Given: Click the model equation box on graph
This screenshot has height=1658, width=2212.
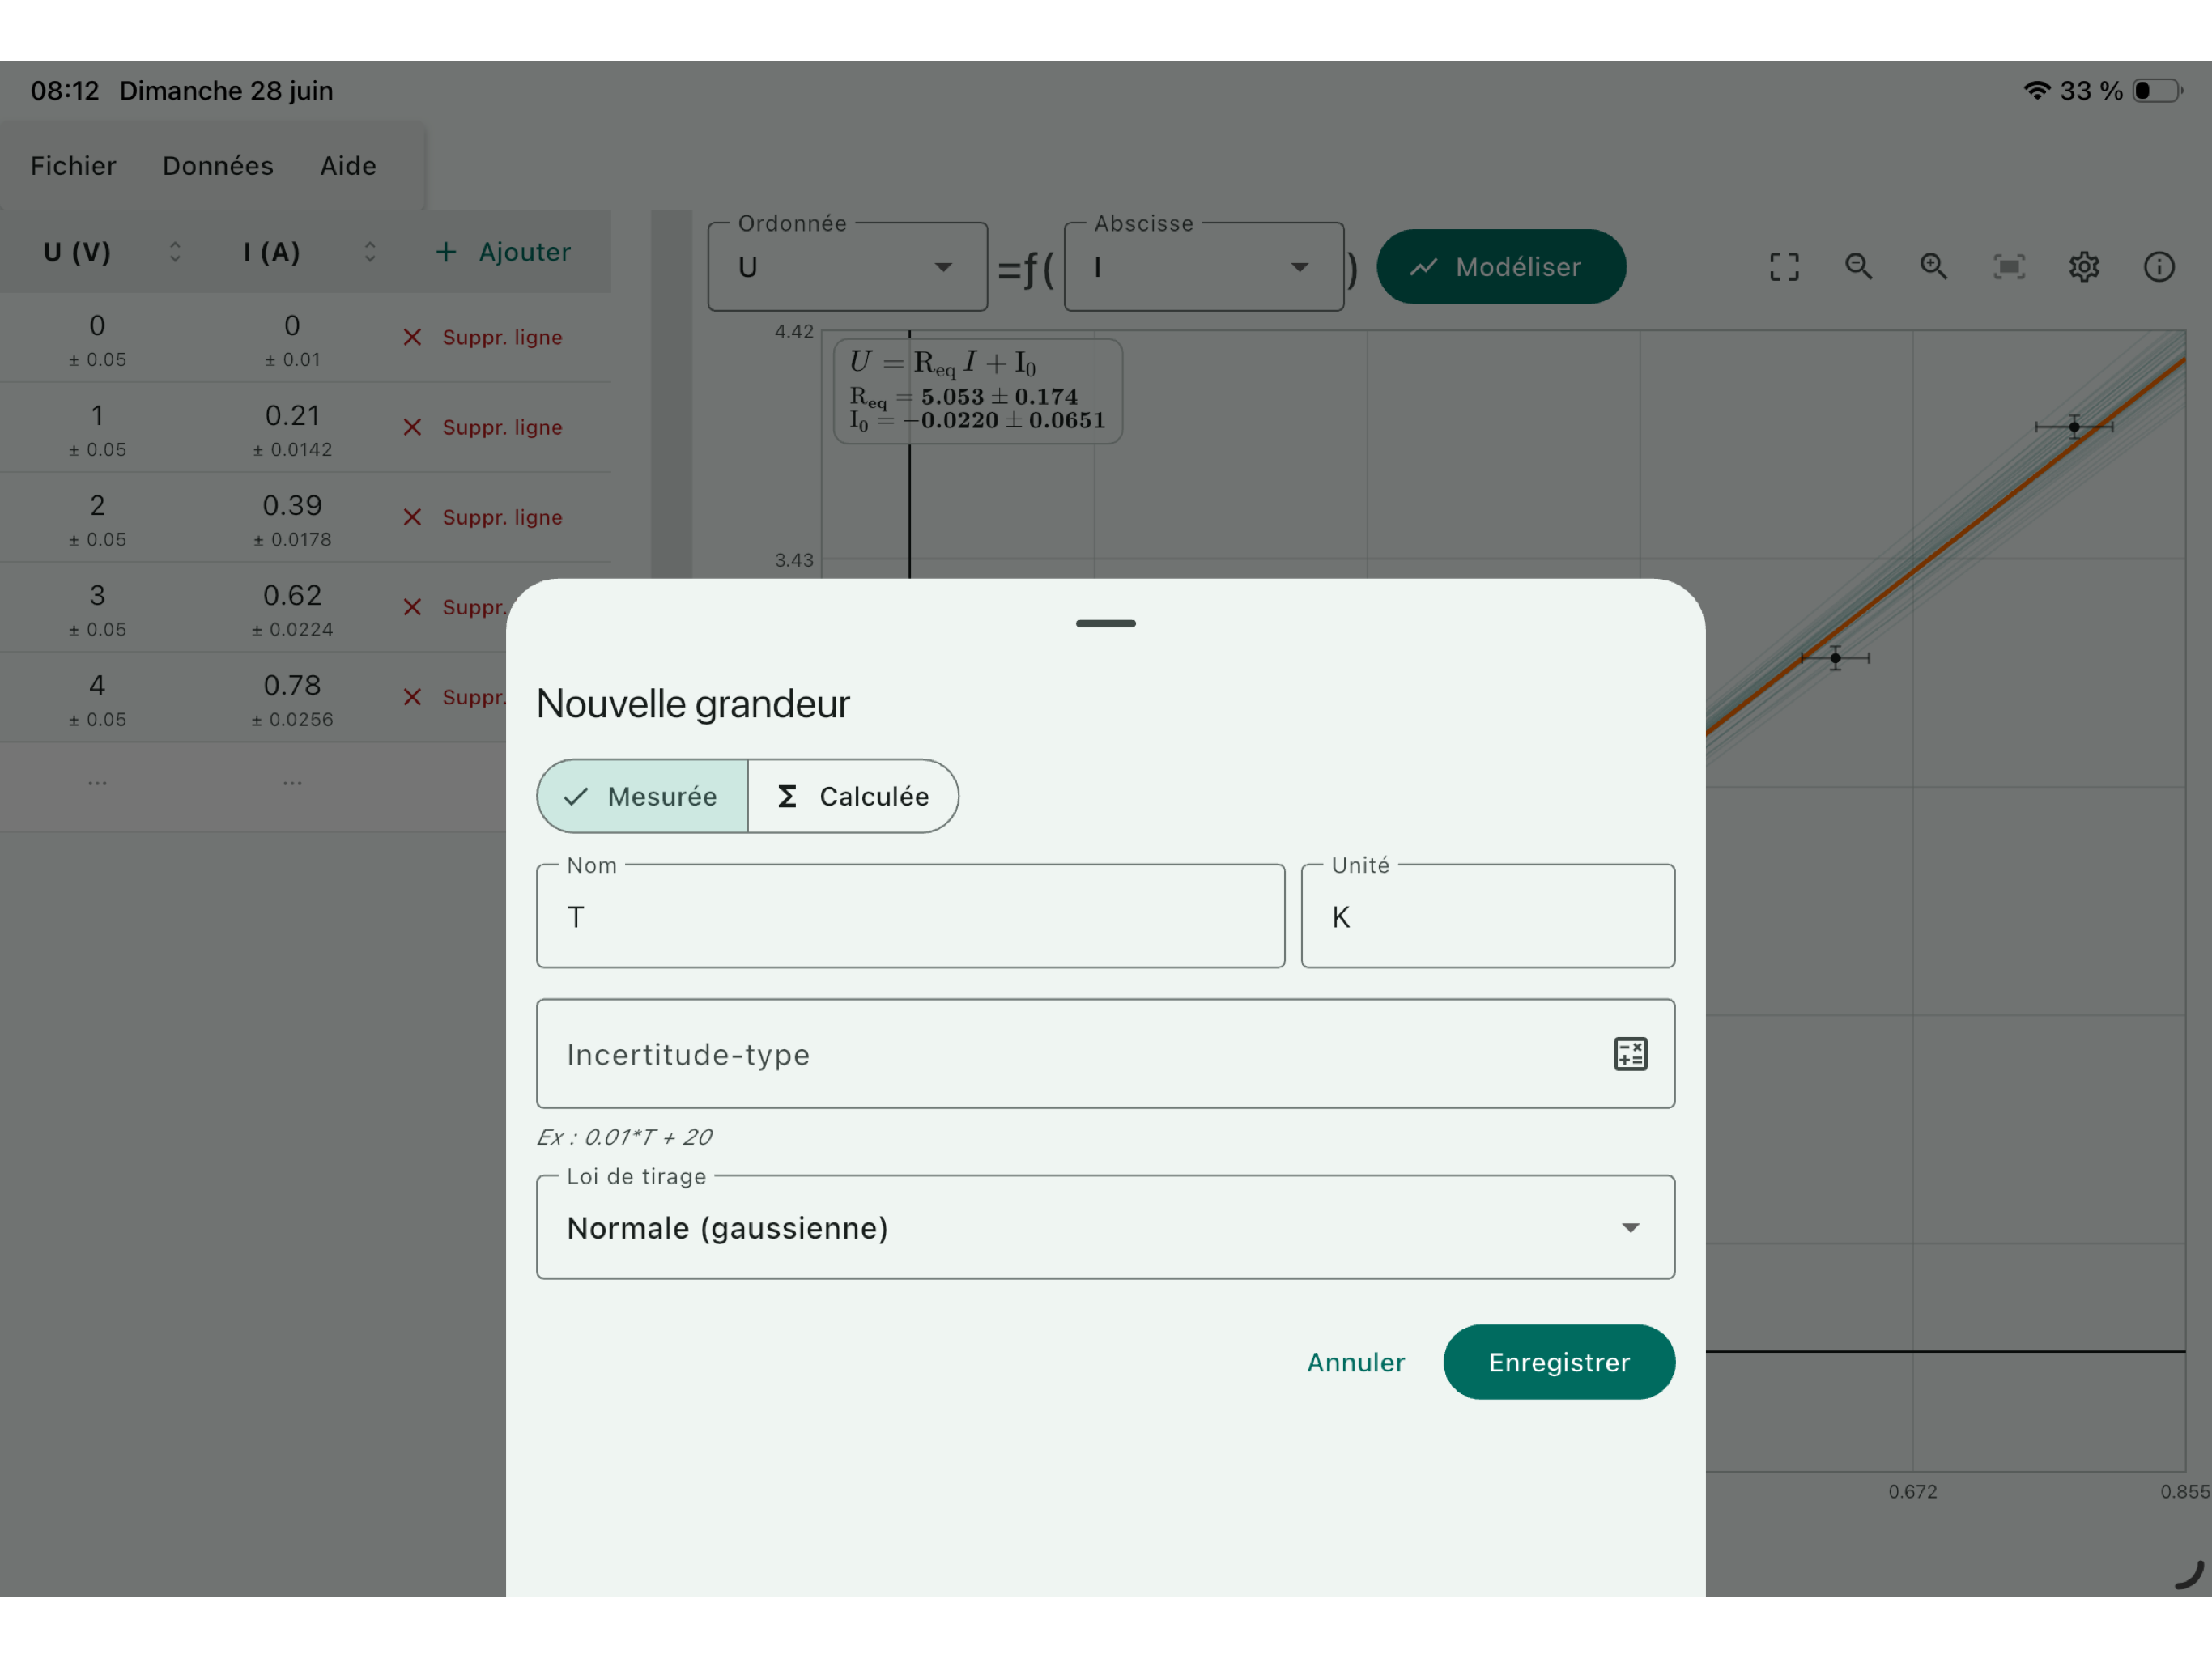Looking at the screenshot, I should (x=978, y=391).
